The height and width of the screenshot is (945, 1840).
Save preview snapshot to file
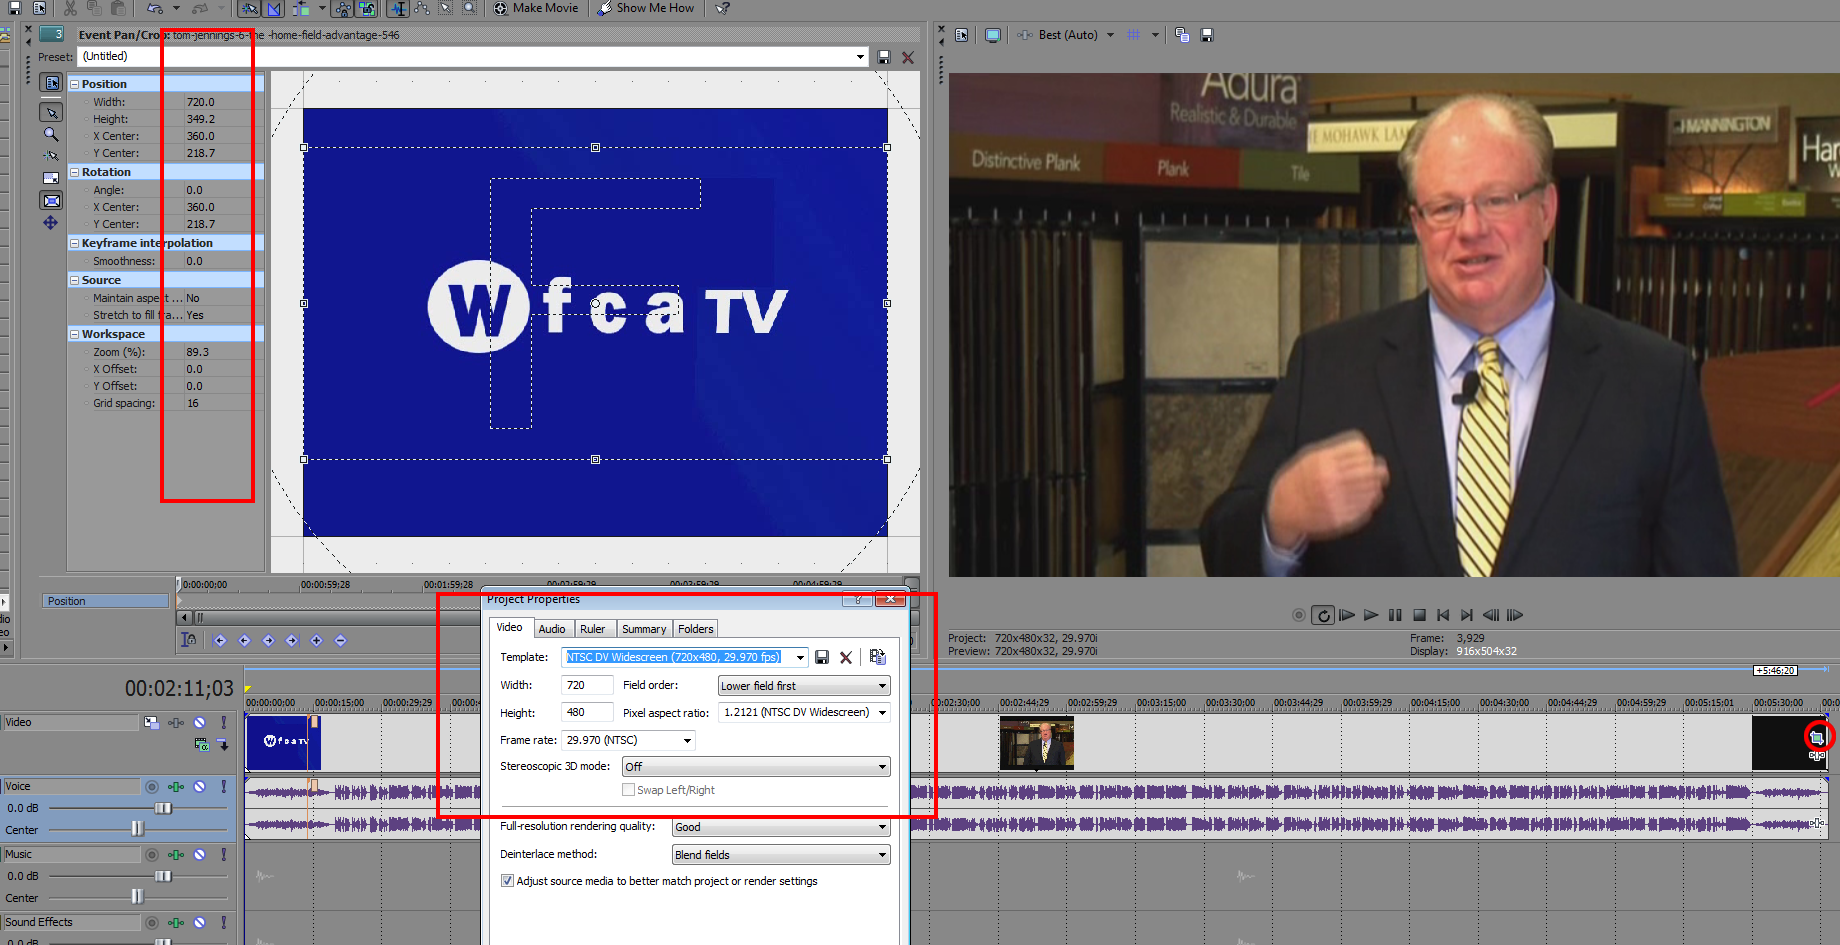pyautogui.click(x=1207, y=35)
